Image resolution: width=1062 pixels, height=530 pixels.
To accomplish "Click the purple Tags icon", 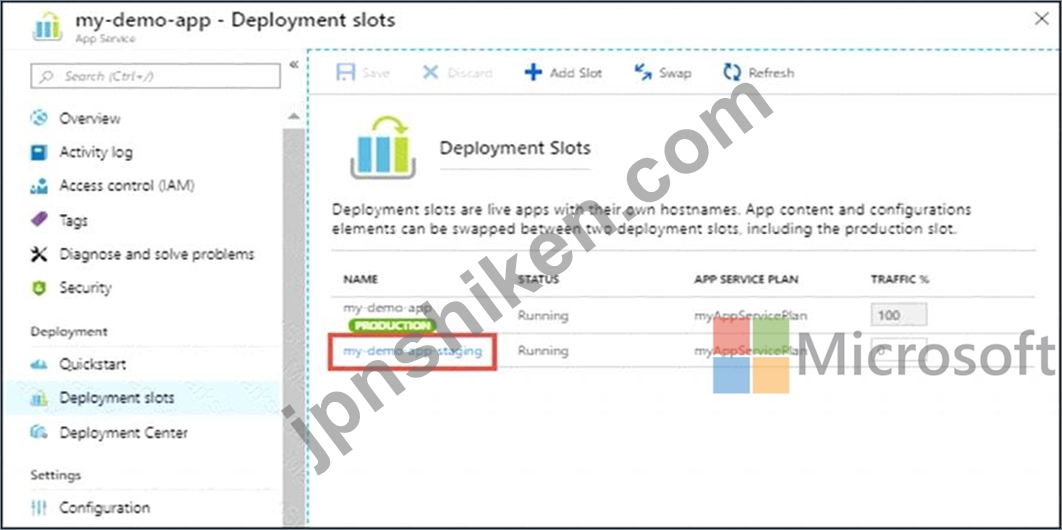I will coord(39,220).
